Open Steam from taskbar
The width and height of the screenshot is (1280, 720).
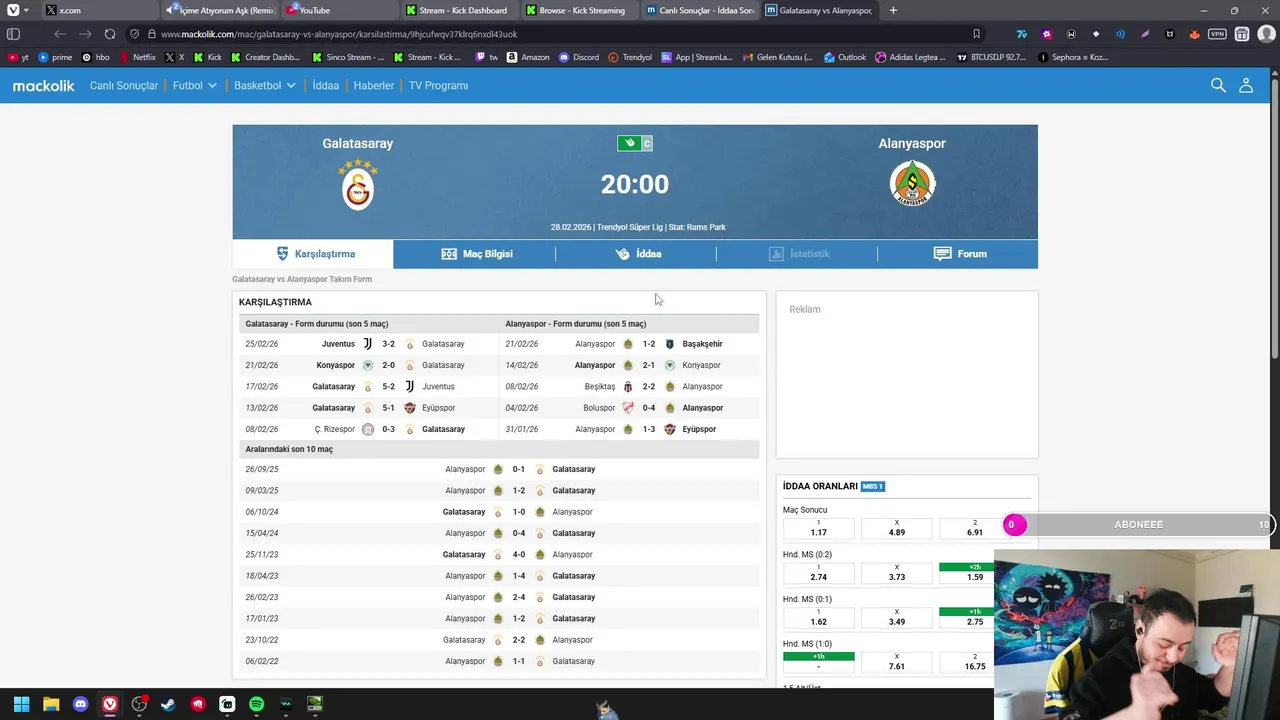(168, 704)
